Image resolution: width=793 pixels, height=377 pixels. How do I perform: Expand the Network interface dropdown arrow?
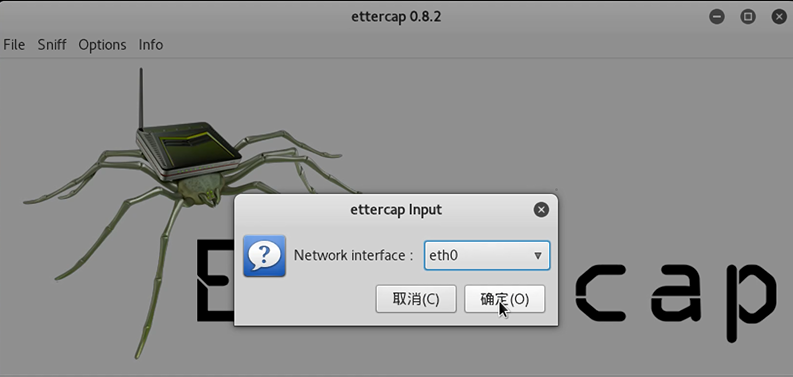[538, 256]
